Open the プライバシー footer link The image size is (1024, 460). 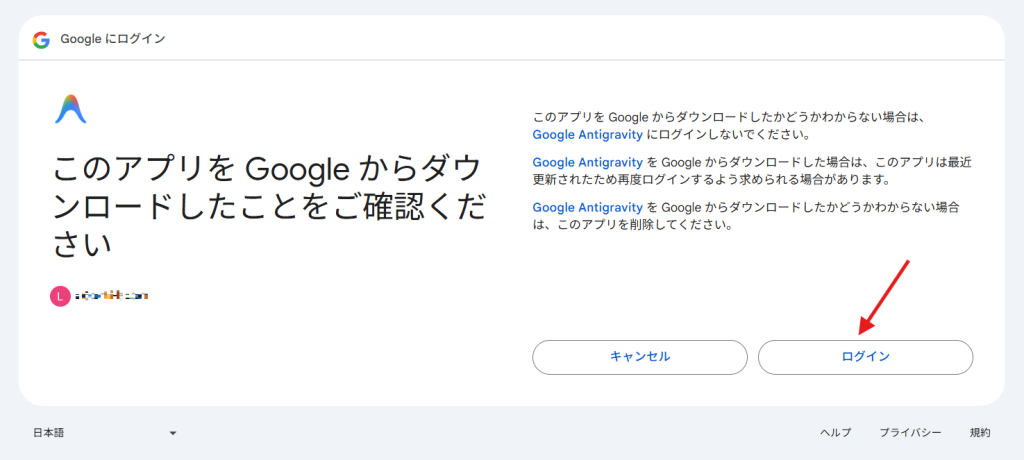(910, 433)
